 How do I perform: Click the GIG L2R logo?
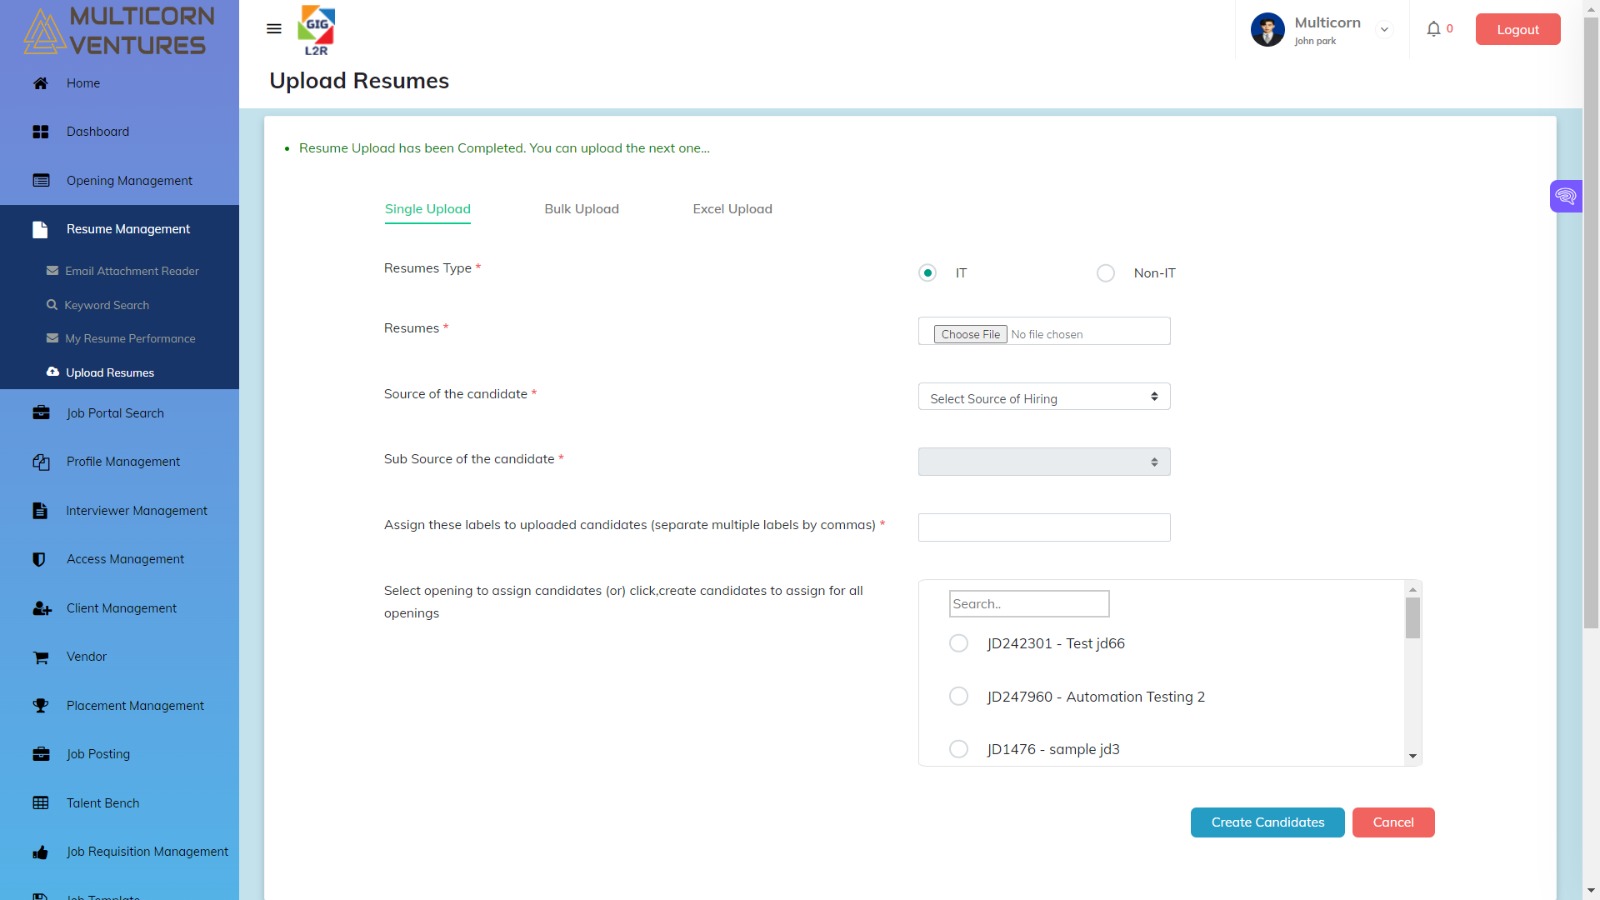click(x=316, y=30)
